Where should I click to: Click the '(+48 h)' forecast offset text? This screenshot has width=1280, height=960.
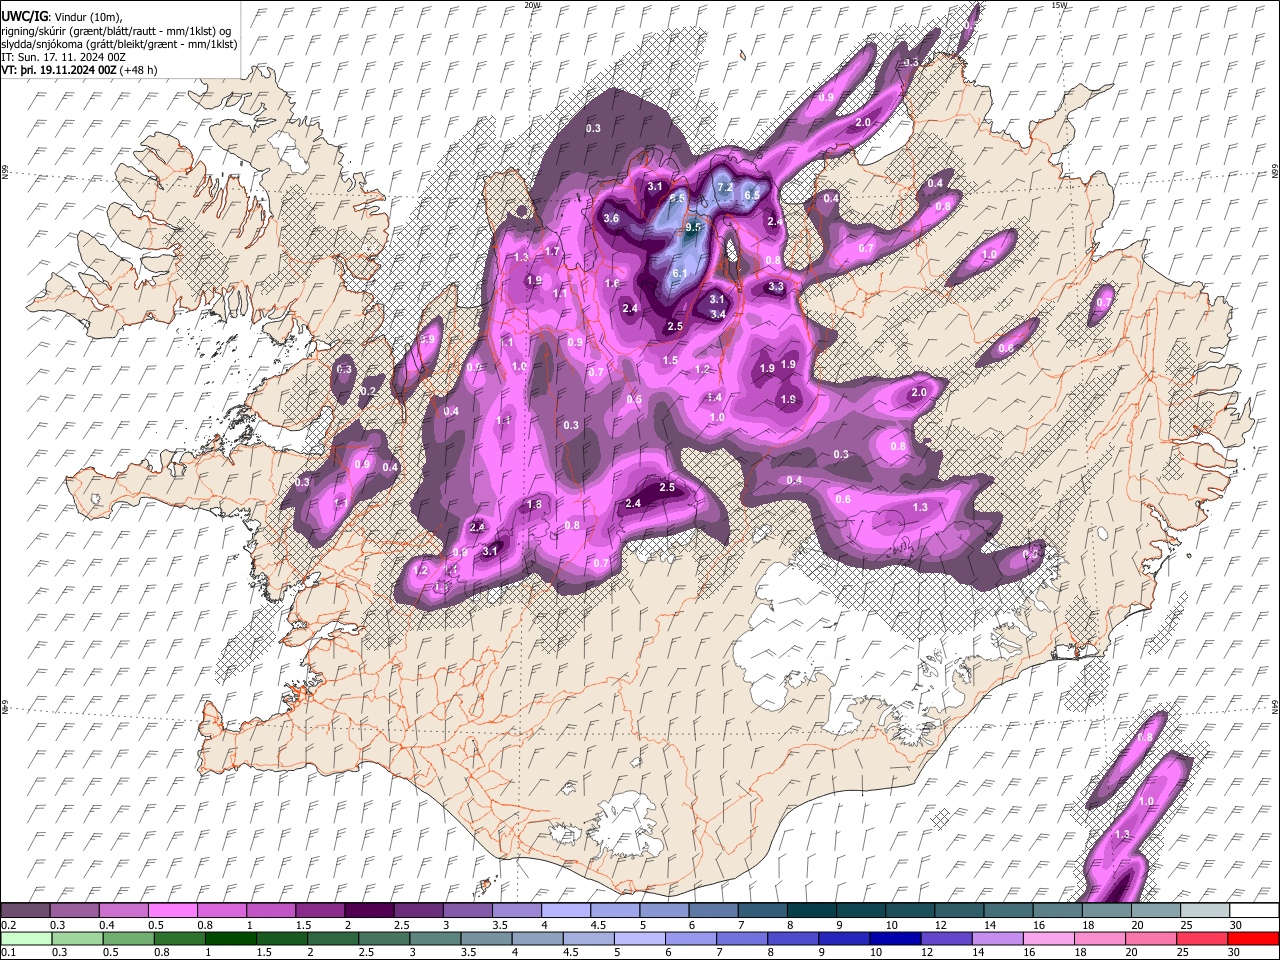coord(138,70)
